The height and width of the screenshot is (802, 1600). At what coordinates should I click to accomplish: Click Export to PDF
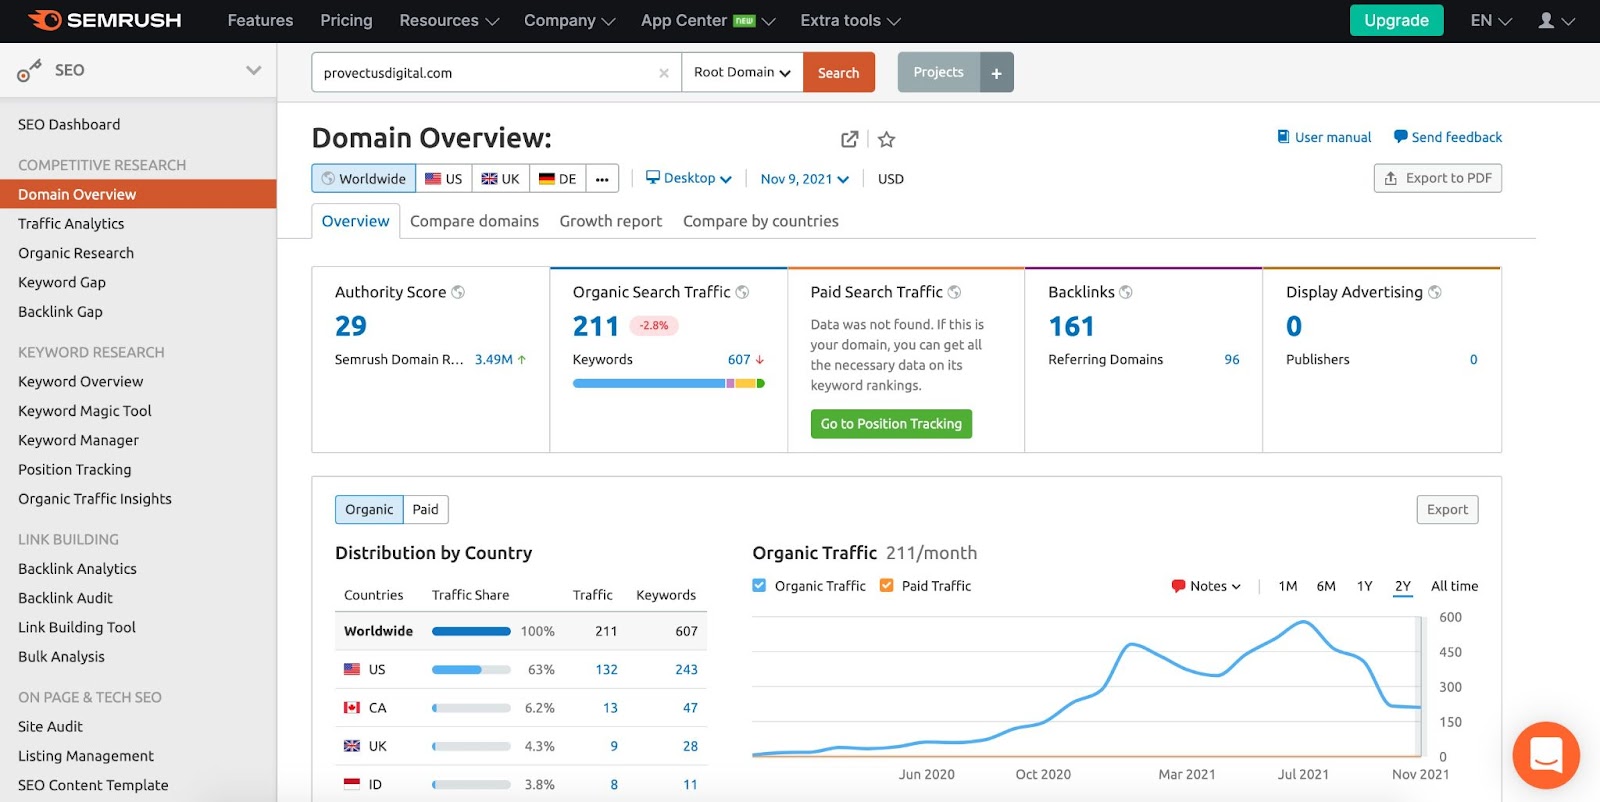(x=1438, y=178)
